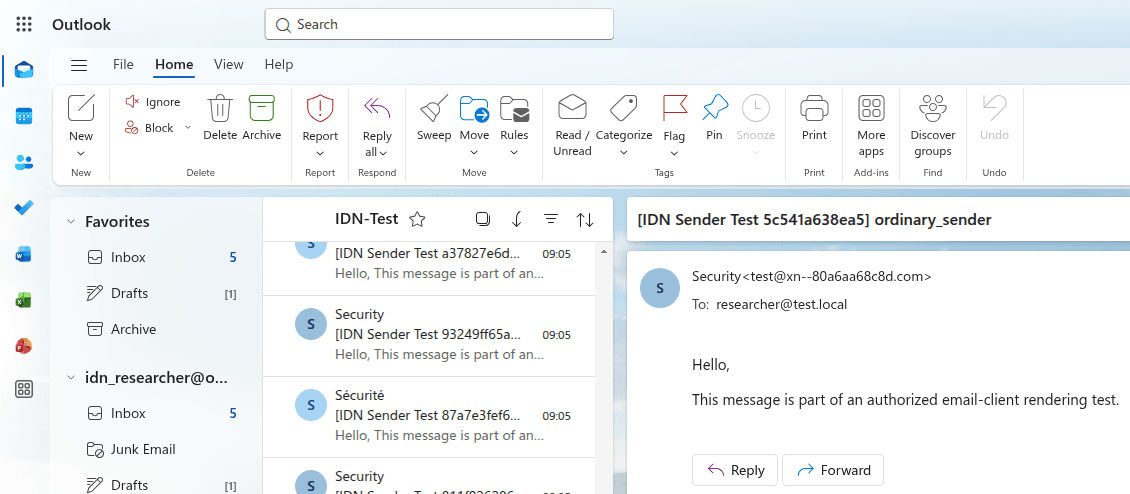Click Sweep in the Move group
Image resolution: width=1130 pixels, height=494 pixels.
pyautogui.click(x=434, y=118)
